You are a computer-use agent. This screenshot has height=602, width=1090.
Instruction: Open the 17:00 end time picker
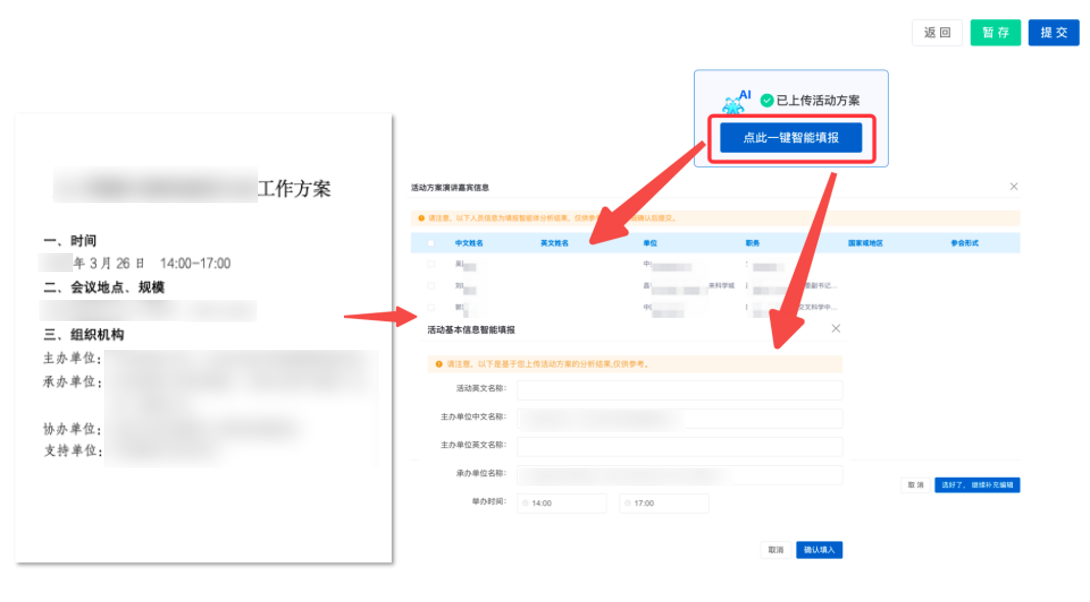click(x=663, y=502)
